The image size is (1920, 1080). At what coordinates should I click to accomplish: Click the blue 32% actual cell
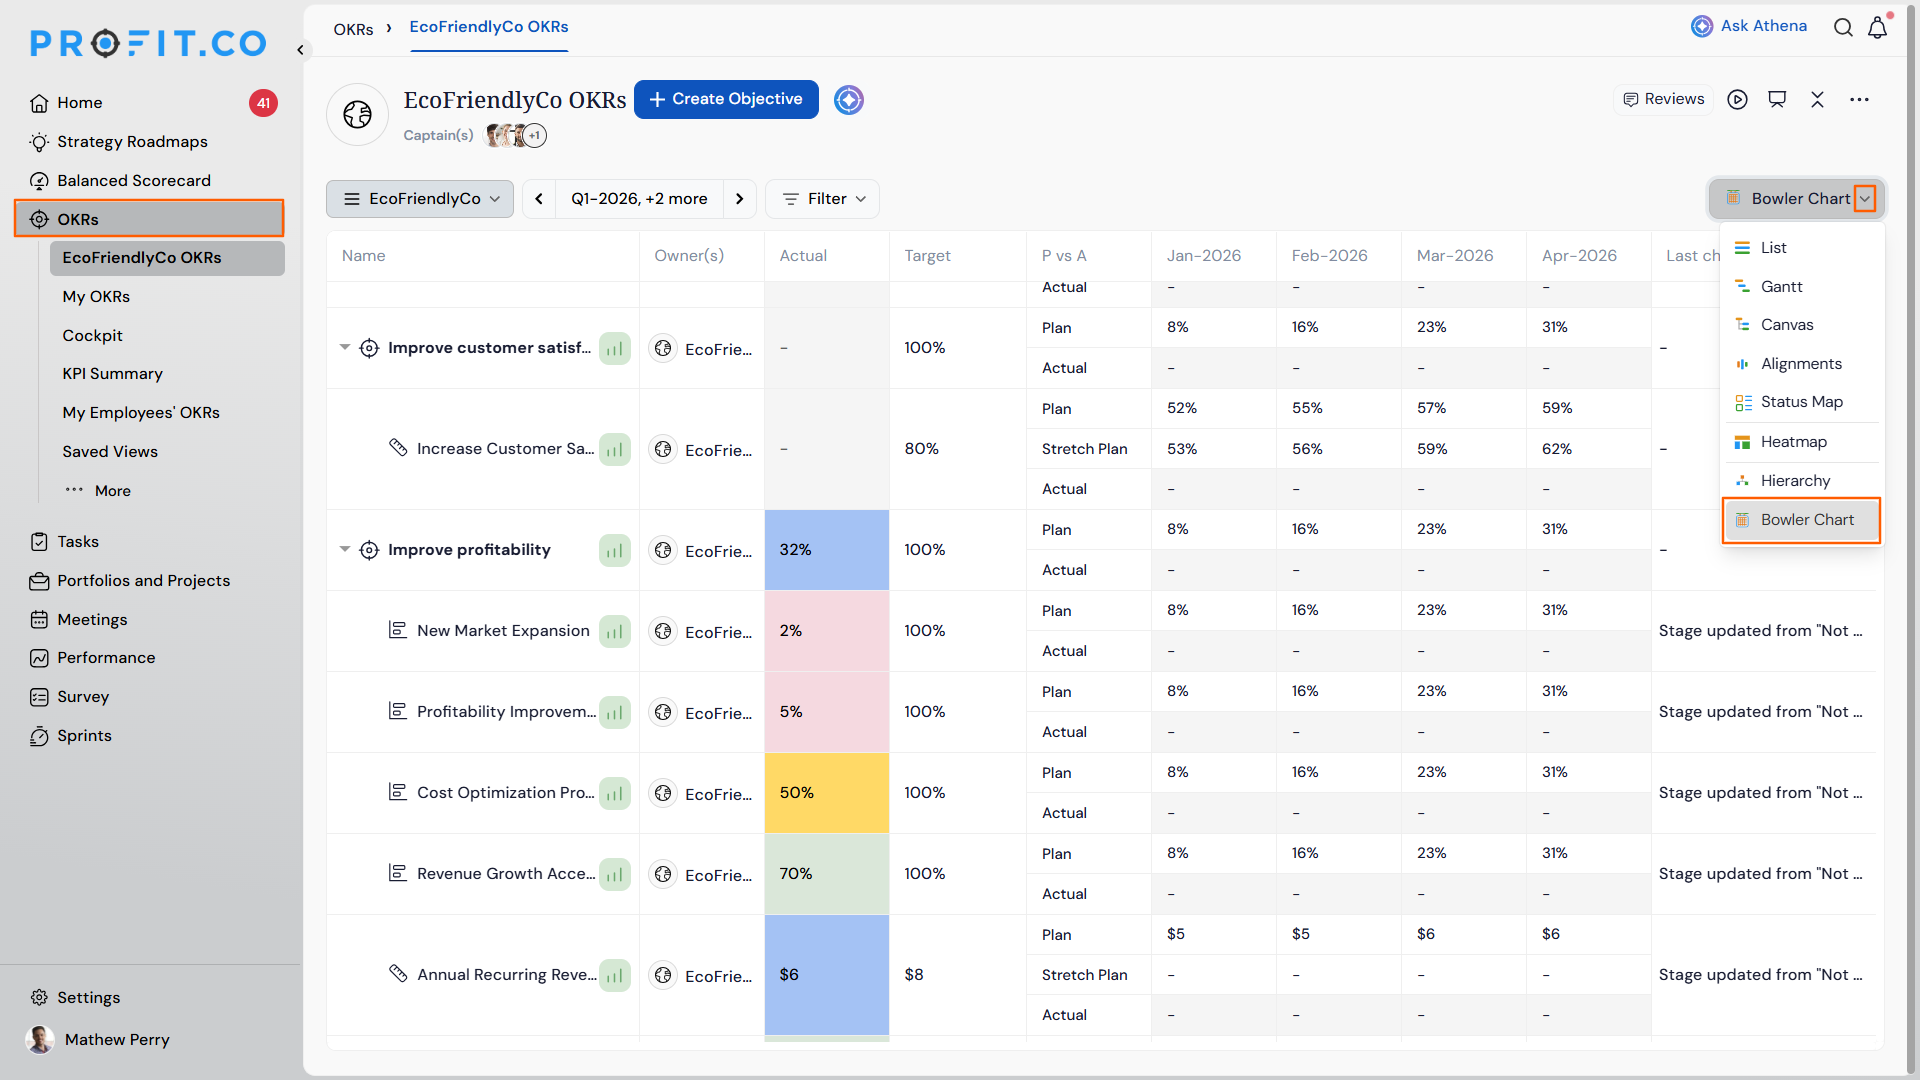[x=826, y=550]
